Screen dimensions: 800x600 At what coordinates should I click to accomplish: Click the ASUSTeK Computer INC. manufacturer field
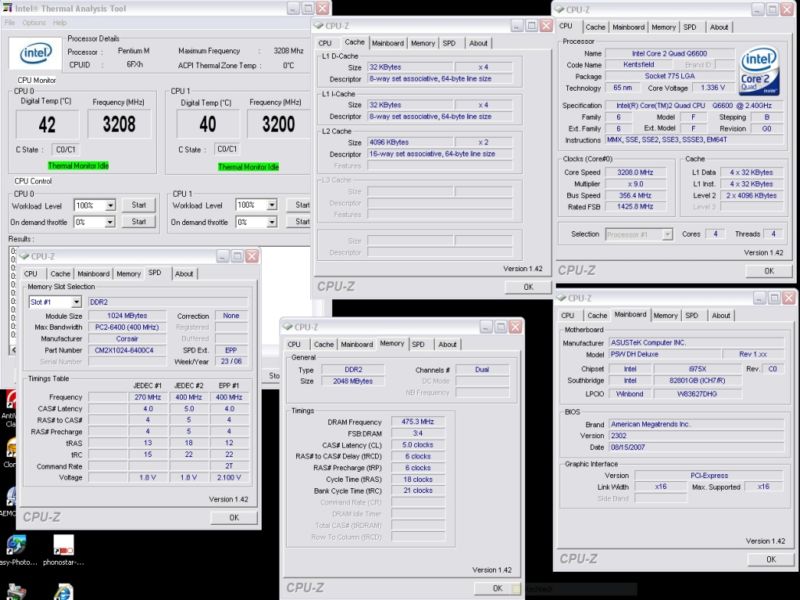[696, 343]
